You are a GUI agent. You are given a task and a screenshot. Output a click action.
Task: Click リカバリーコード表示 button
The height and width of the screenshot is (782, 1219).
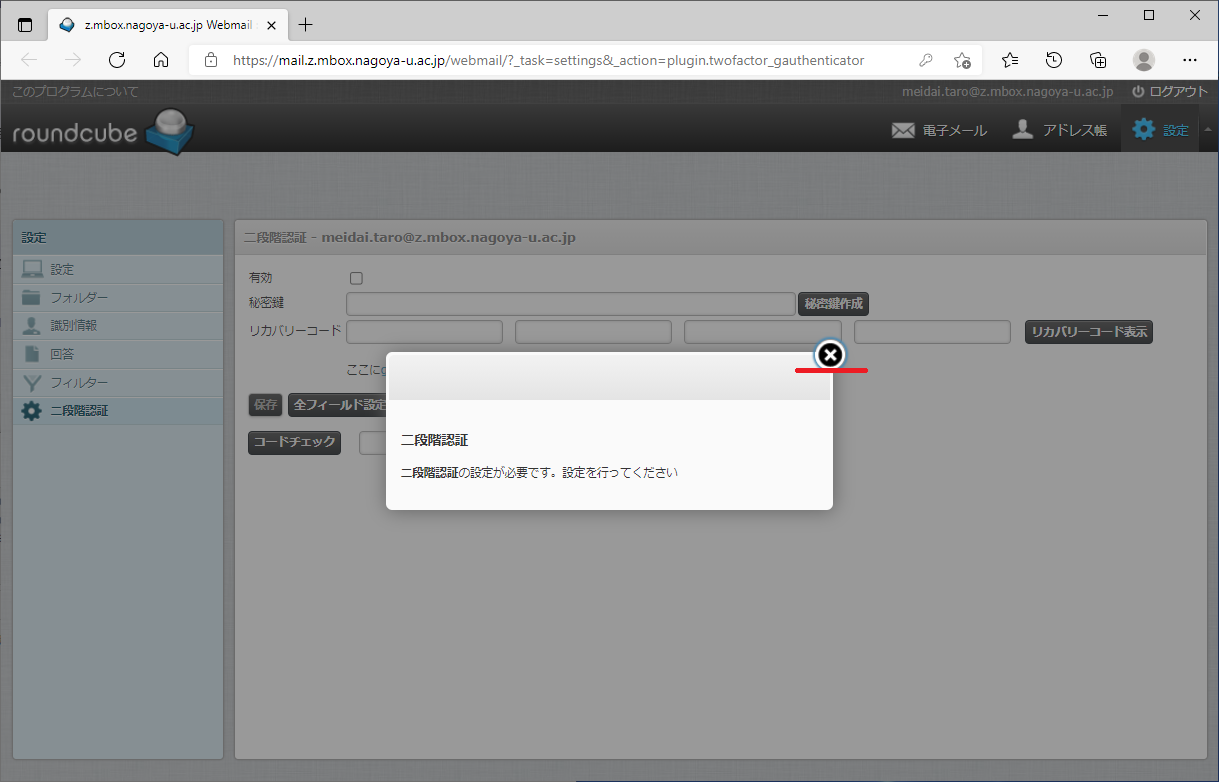(x=1089, y=332)
